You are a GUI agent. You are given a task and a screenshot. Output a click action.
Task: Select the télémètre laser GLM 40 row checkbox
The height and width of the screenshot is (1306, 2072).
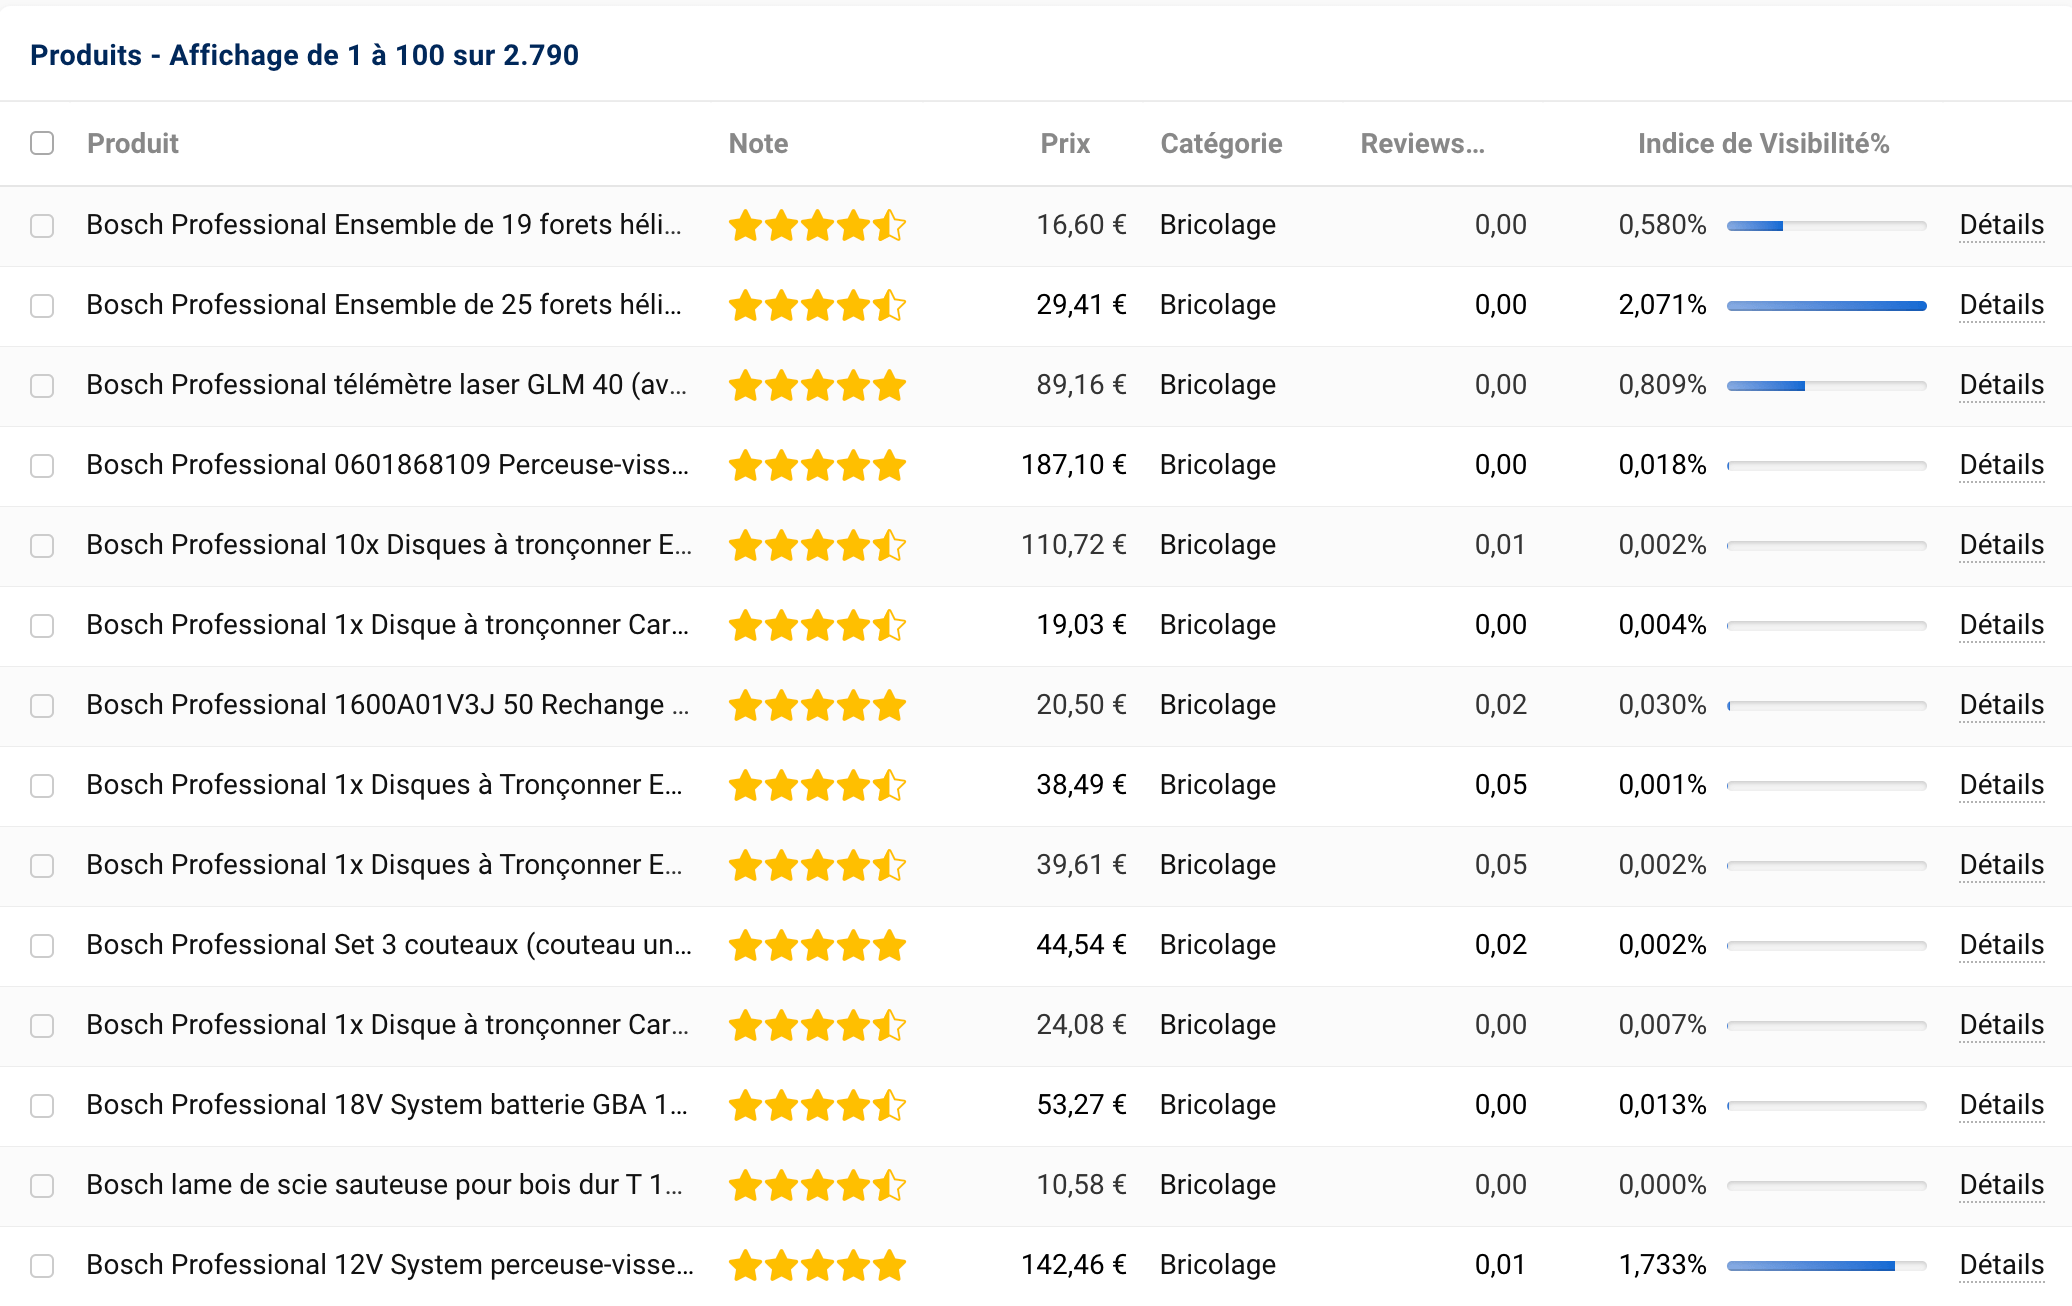pyautogui.click(x=42, y=386)
